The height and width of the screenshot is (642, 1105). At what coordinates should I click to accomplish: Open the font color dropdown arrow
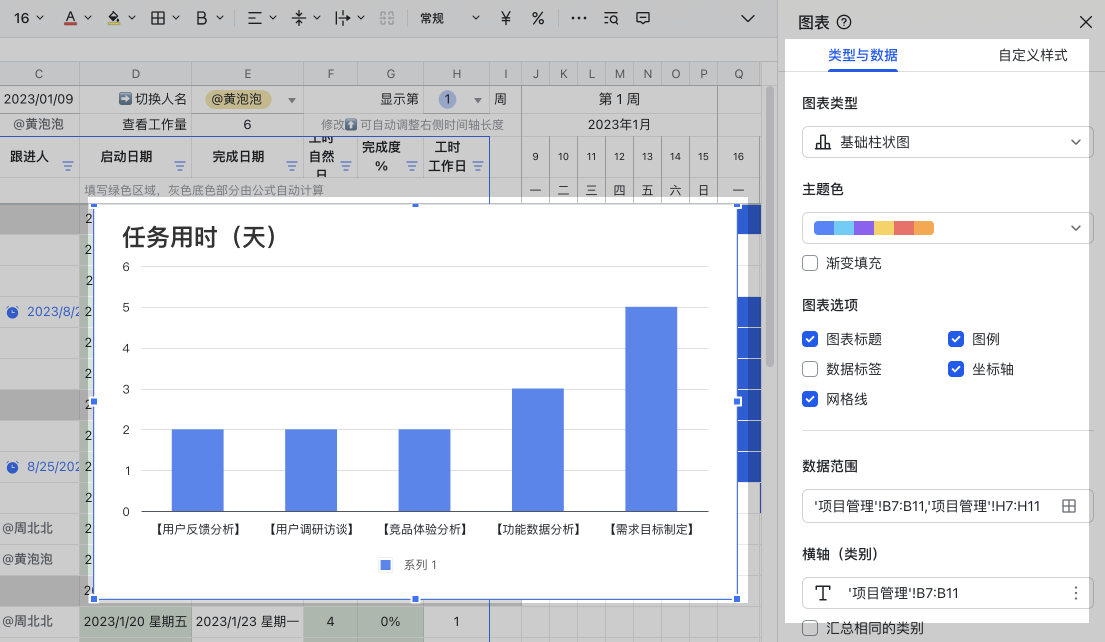(88, 18)
